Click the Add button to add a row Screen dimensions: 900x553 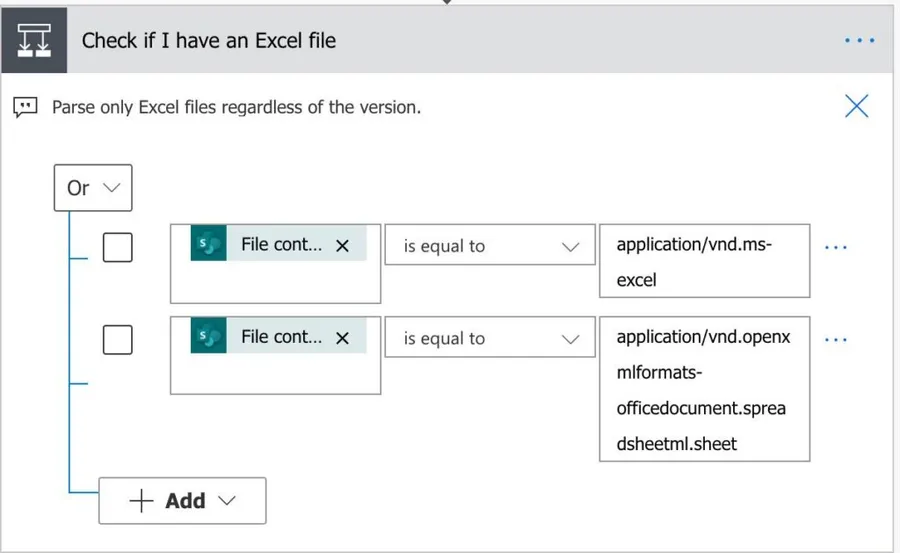182,501
